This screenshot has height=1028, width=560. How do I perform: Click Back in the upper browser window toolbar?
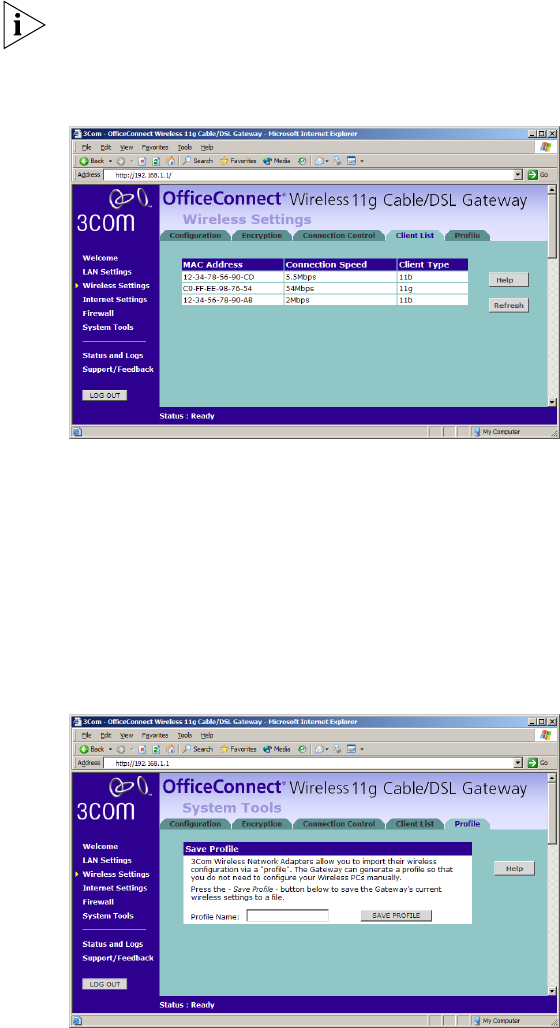(92, 161)
